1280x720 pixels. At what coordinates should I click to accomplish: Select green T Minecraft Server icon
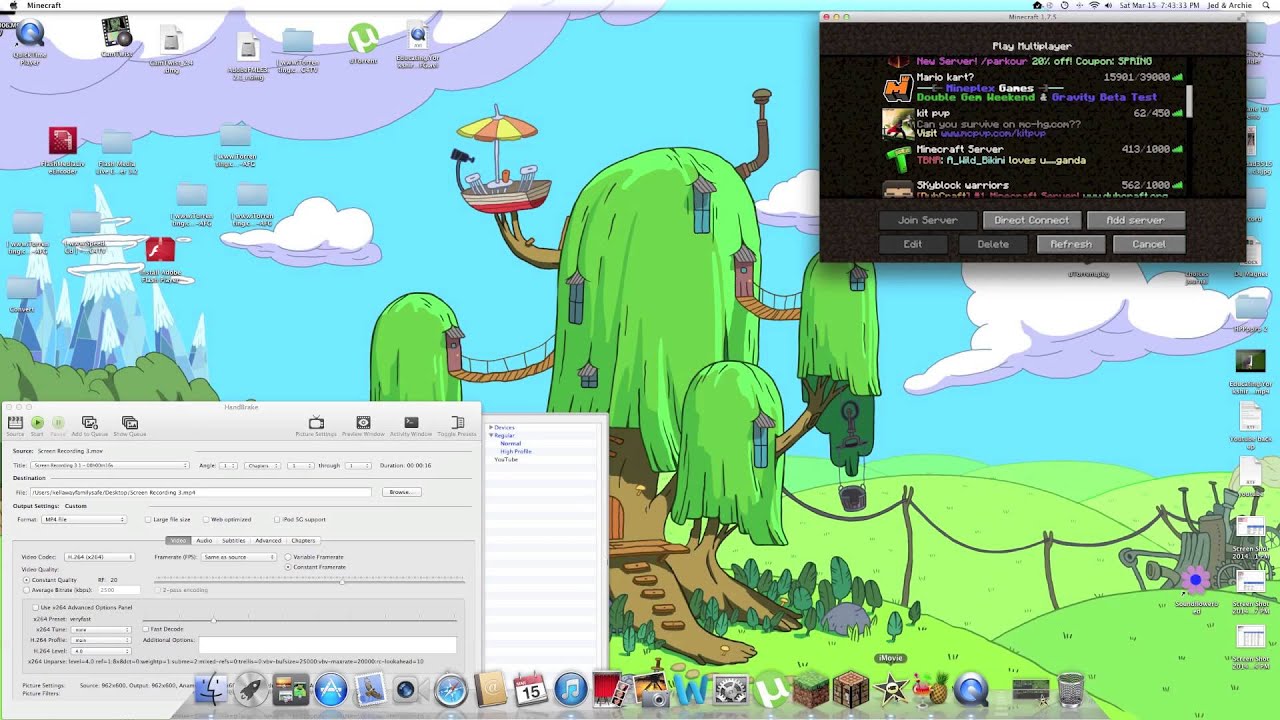tap(897, 159)
